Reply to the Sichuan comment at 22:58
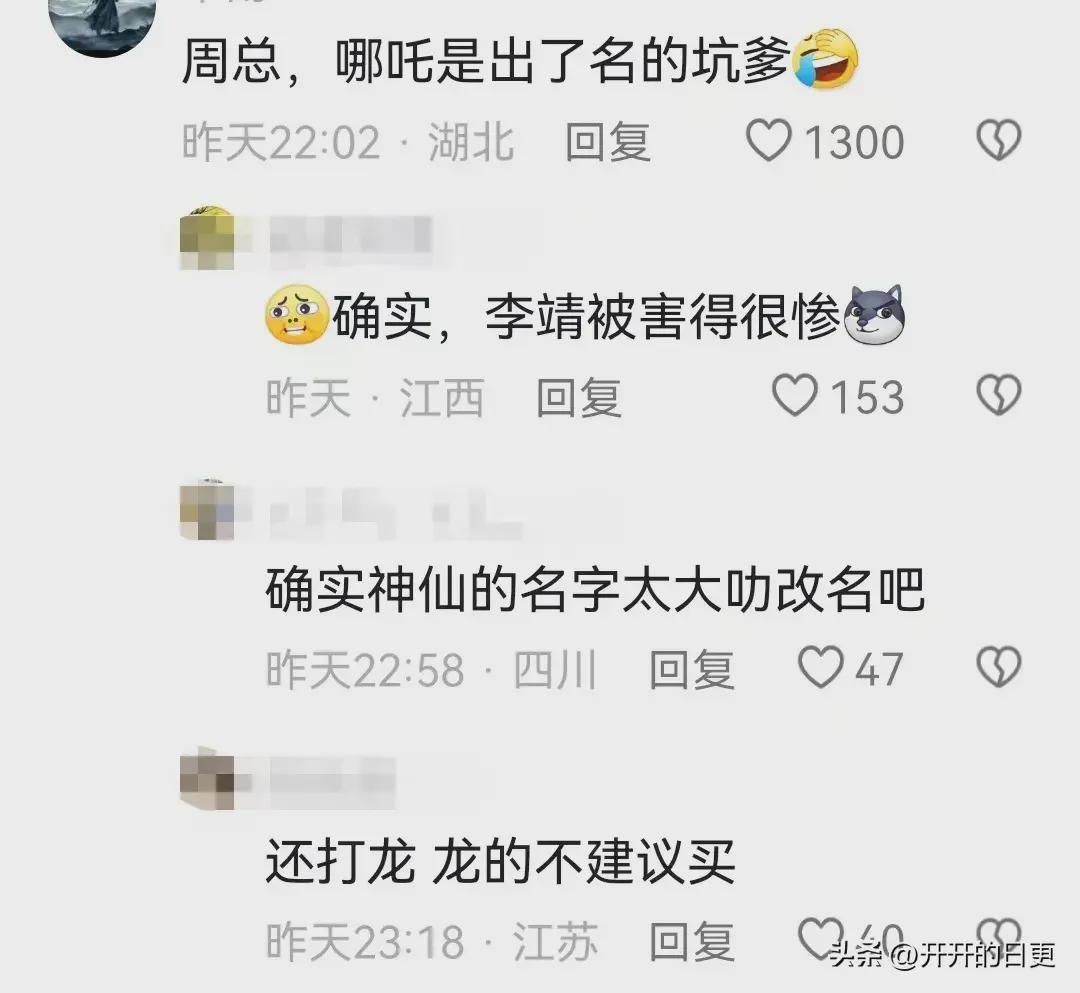Image resolution: width=1080 pixels, height=993 pixels. [x=692, y=669]
